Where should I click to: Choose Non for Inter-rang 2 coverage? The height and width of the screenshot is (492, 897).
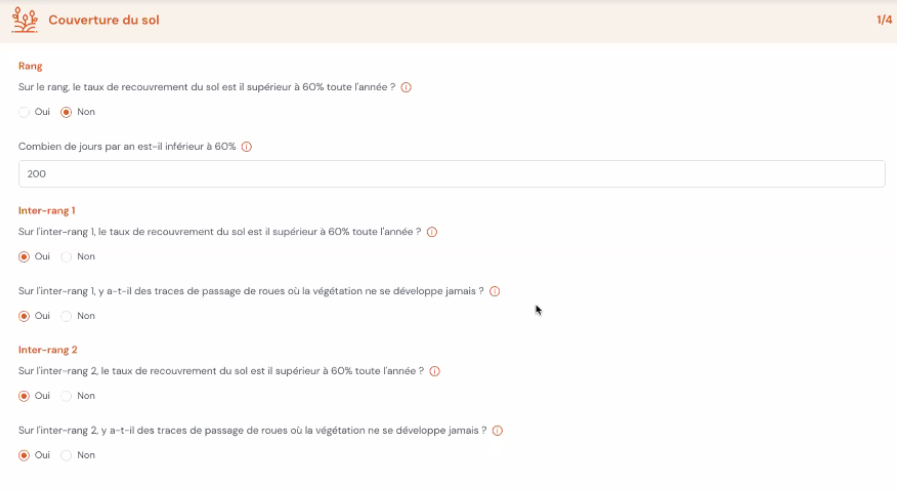(x=66, y=396)
